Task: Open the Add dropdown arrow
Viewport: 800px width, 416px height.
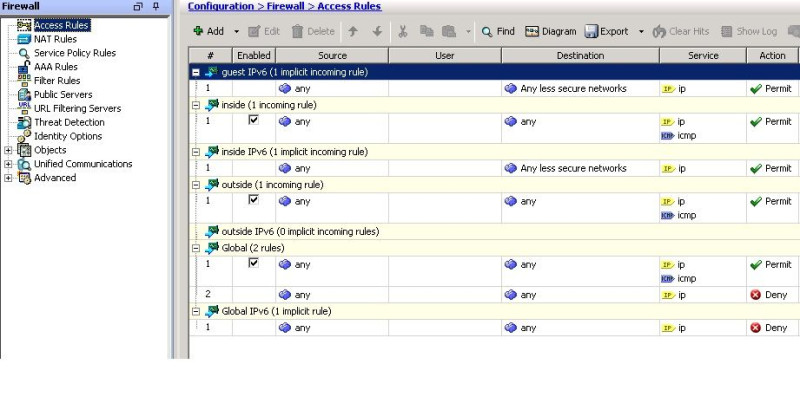Action: point(236,32)
